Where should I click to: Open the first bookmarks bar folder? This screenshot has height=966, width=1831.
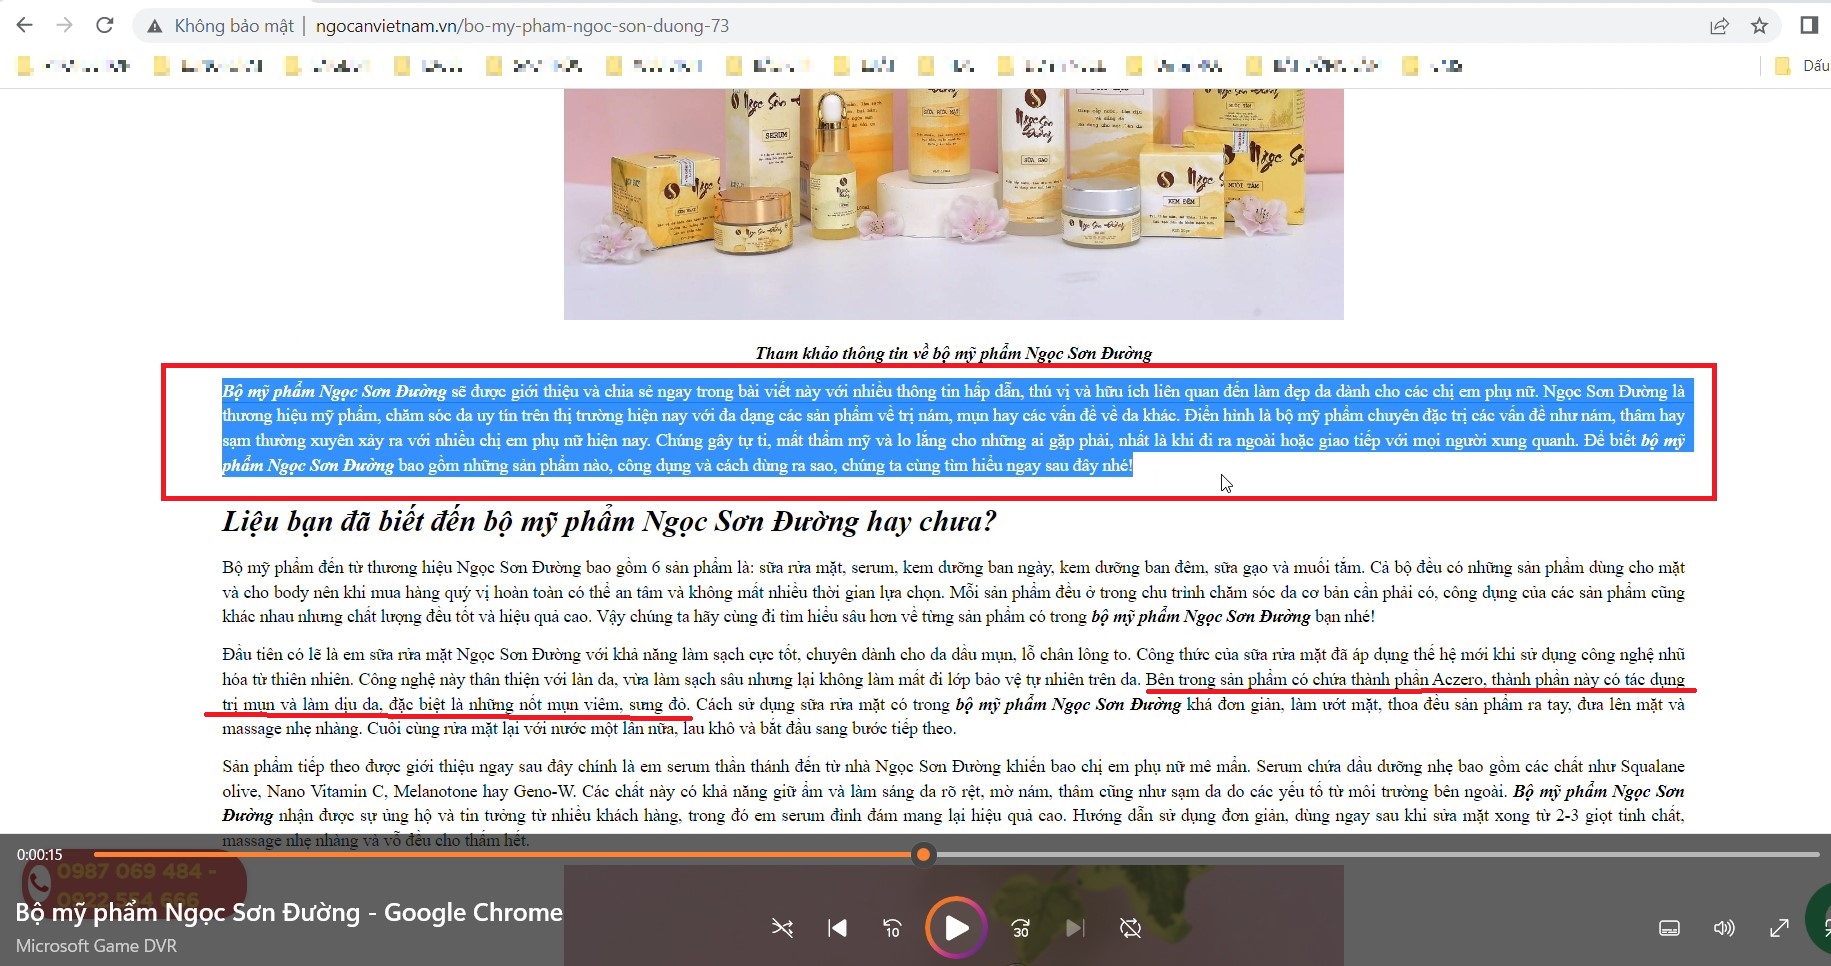[x=74, y=66]
